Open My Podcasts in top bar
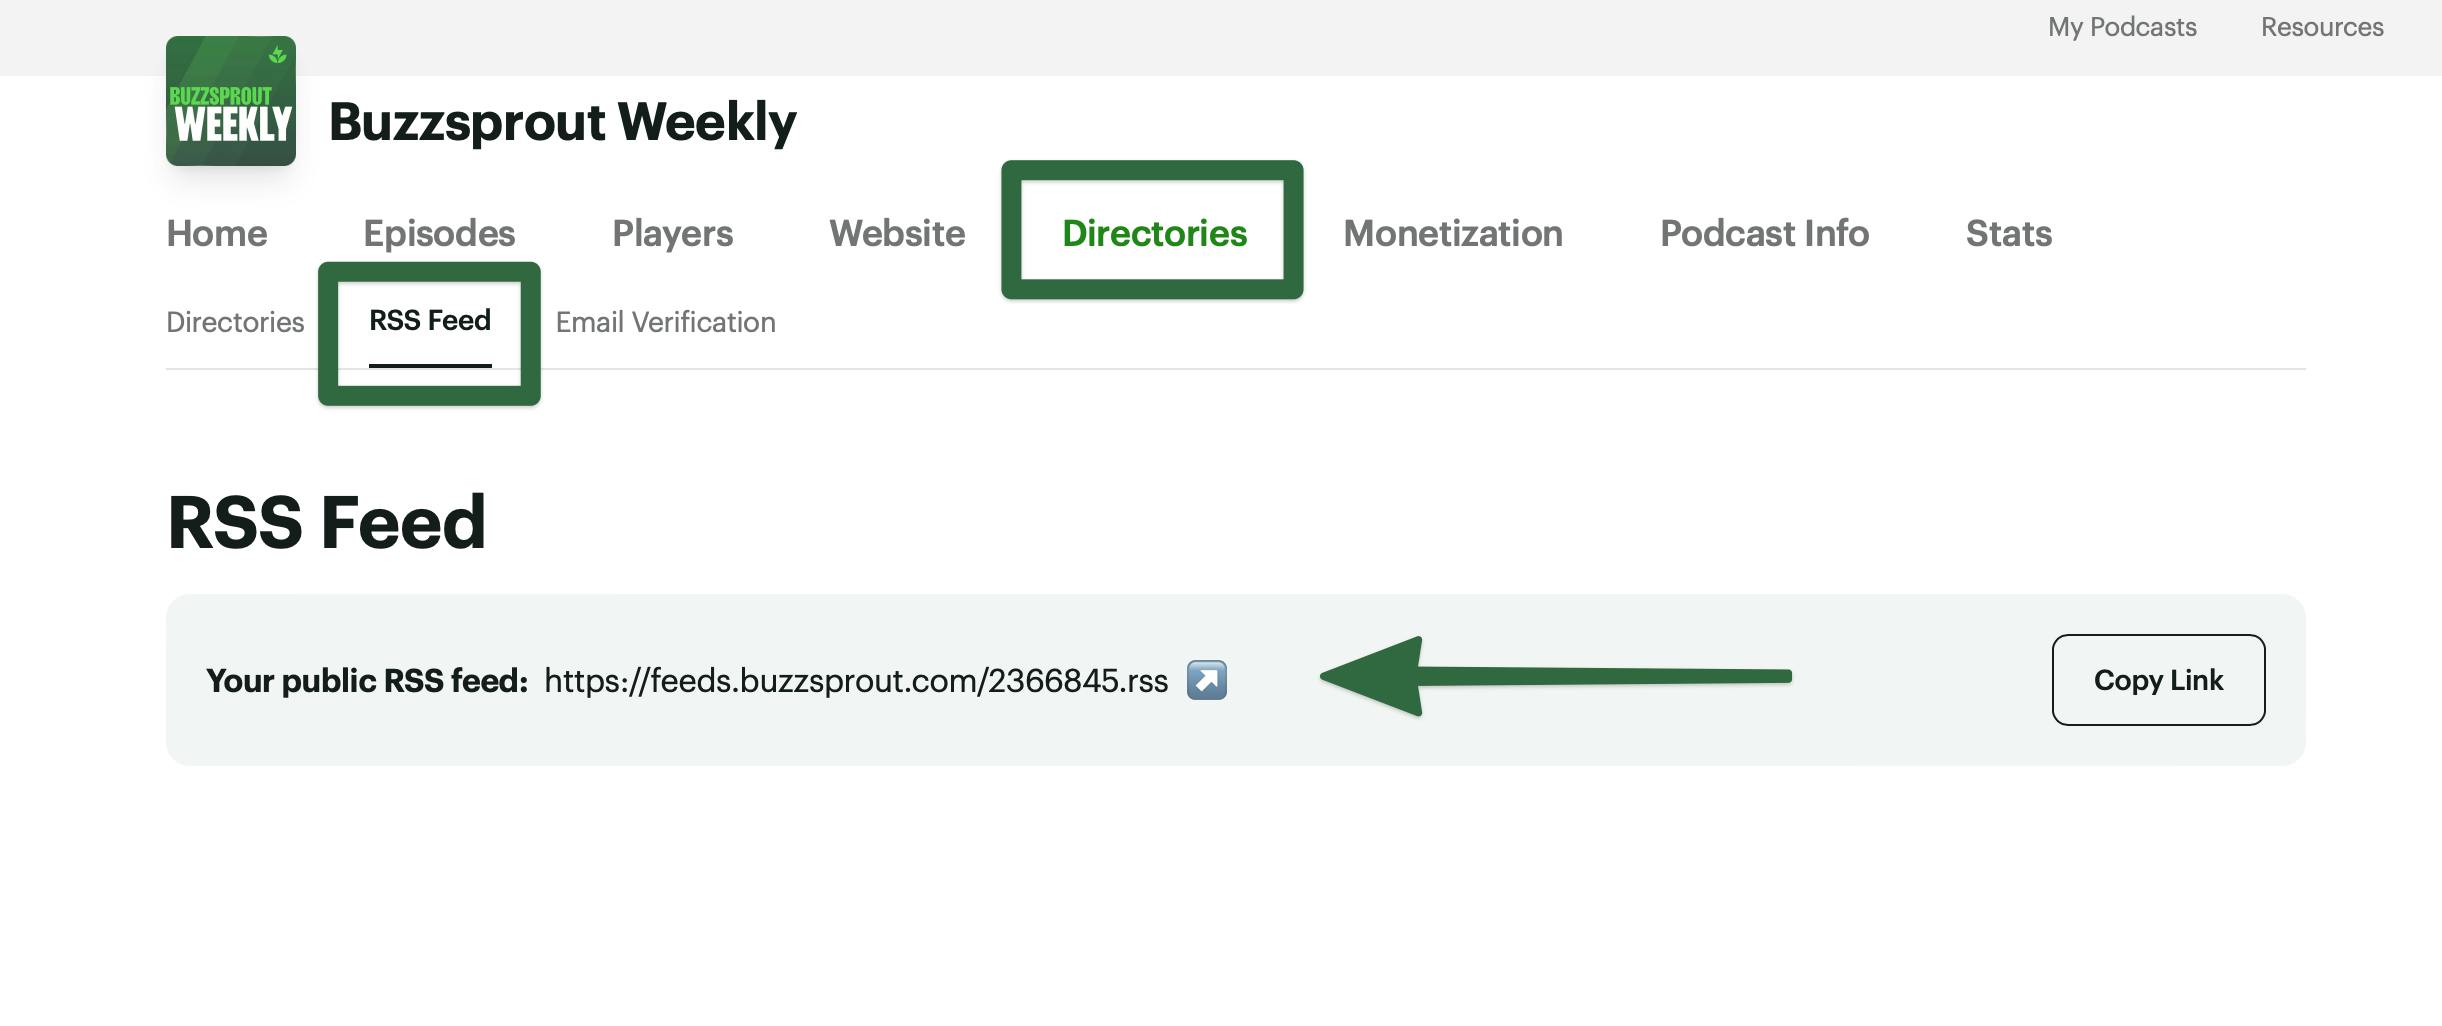The height and width of the screenshot is (1026, 2442). 2122,27
